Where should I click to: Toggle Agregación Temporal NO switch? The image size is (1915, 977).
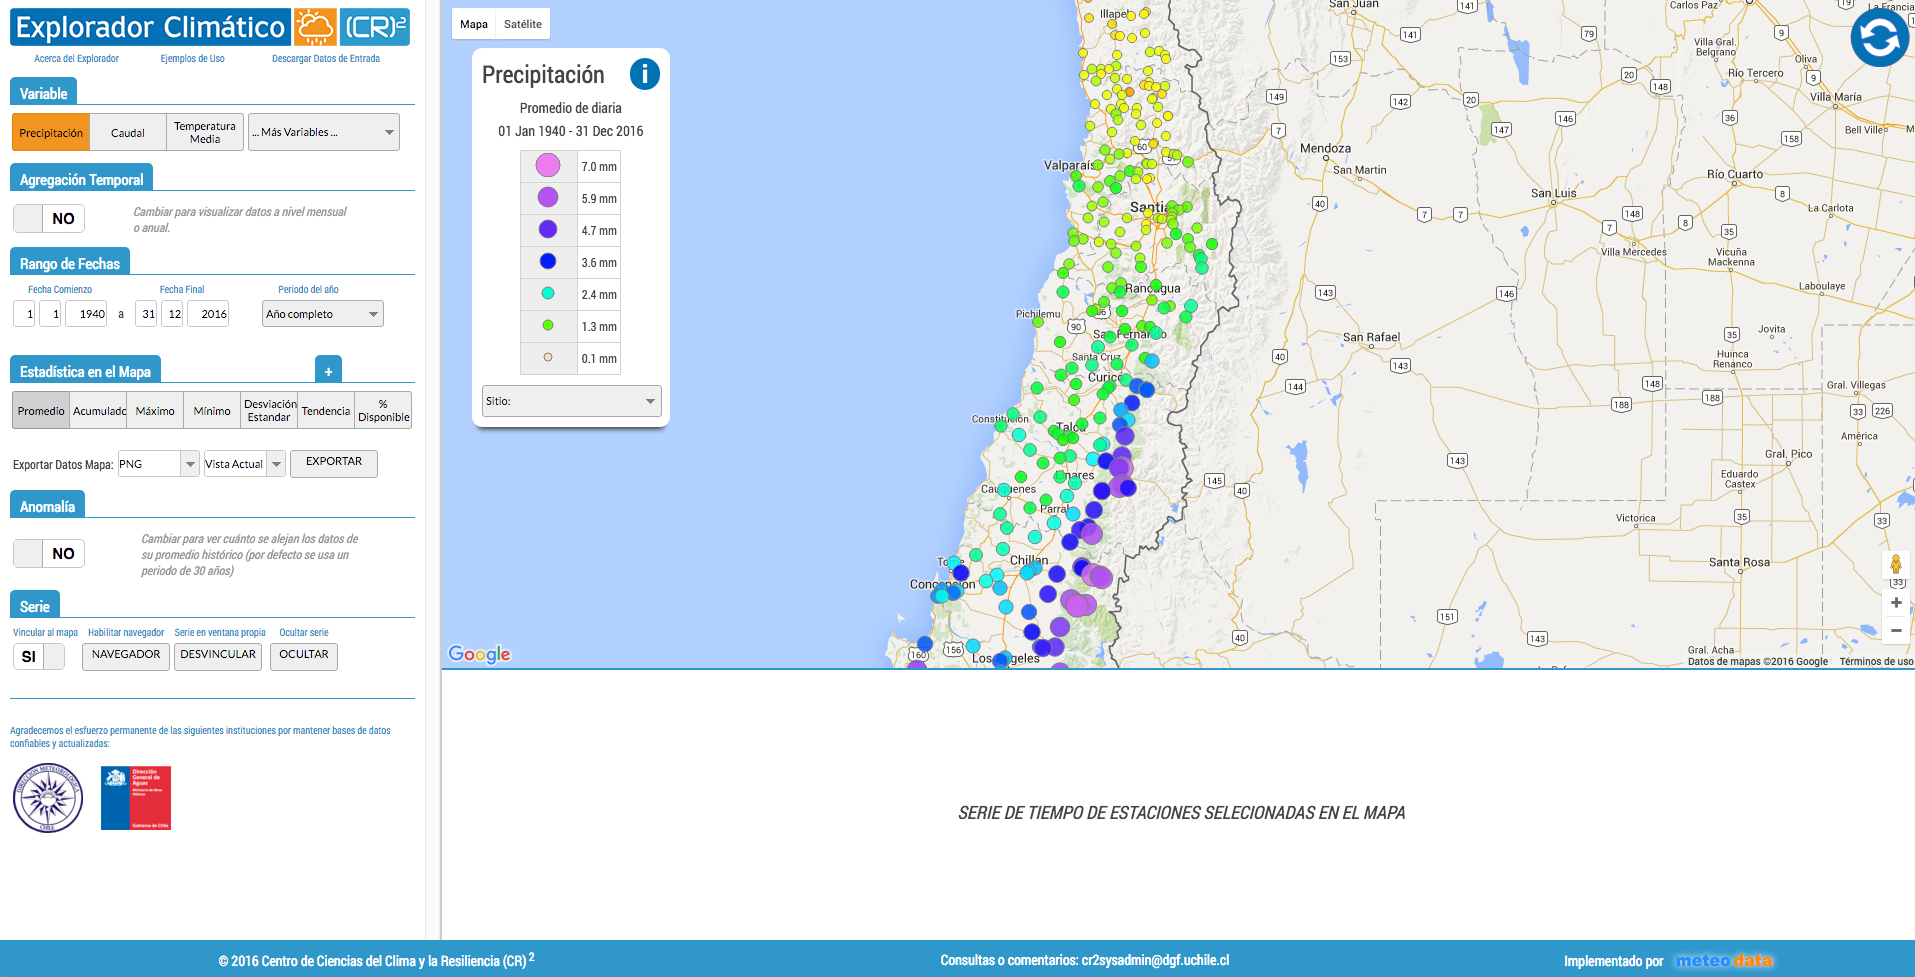pos(49,219)
